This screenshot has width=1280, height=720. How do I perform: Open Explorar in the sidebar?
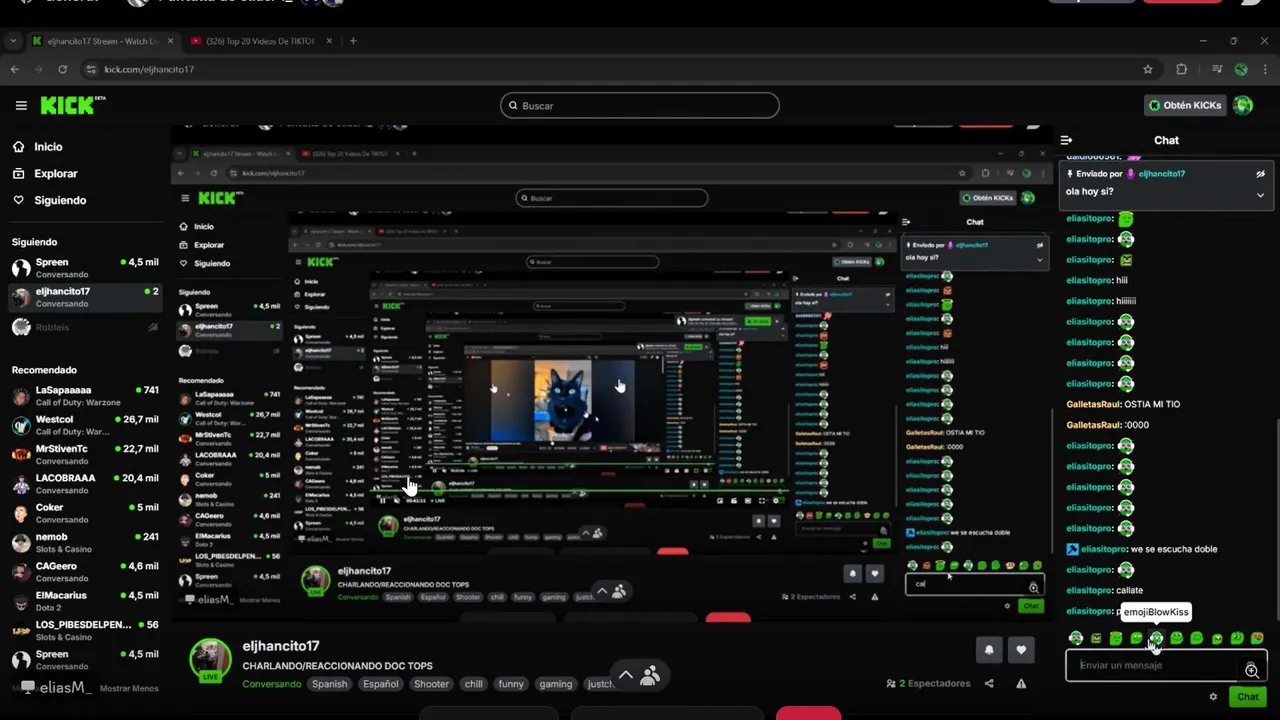pyautogui.click(x=55, y=173)
